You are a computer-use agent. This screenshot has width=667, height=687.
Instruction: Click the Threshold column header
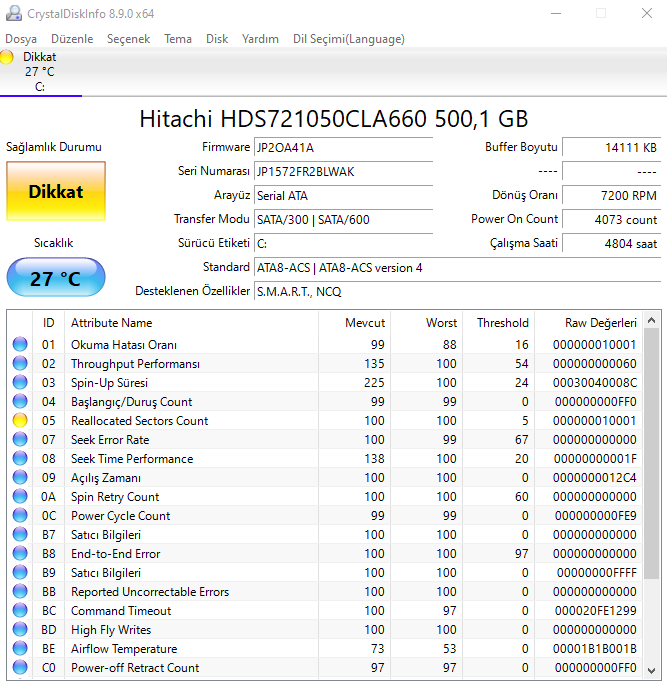(x=499, y=323)
